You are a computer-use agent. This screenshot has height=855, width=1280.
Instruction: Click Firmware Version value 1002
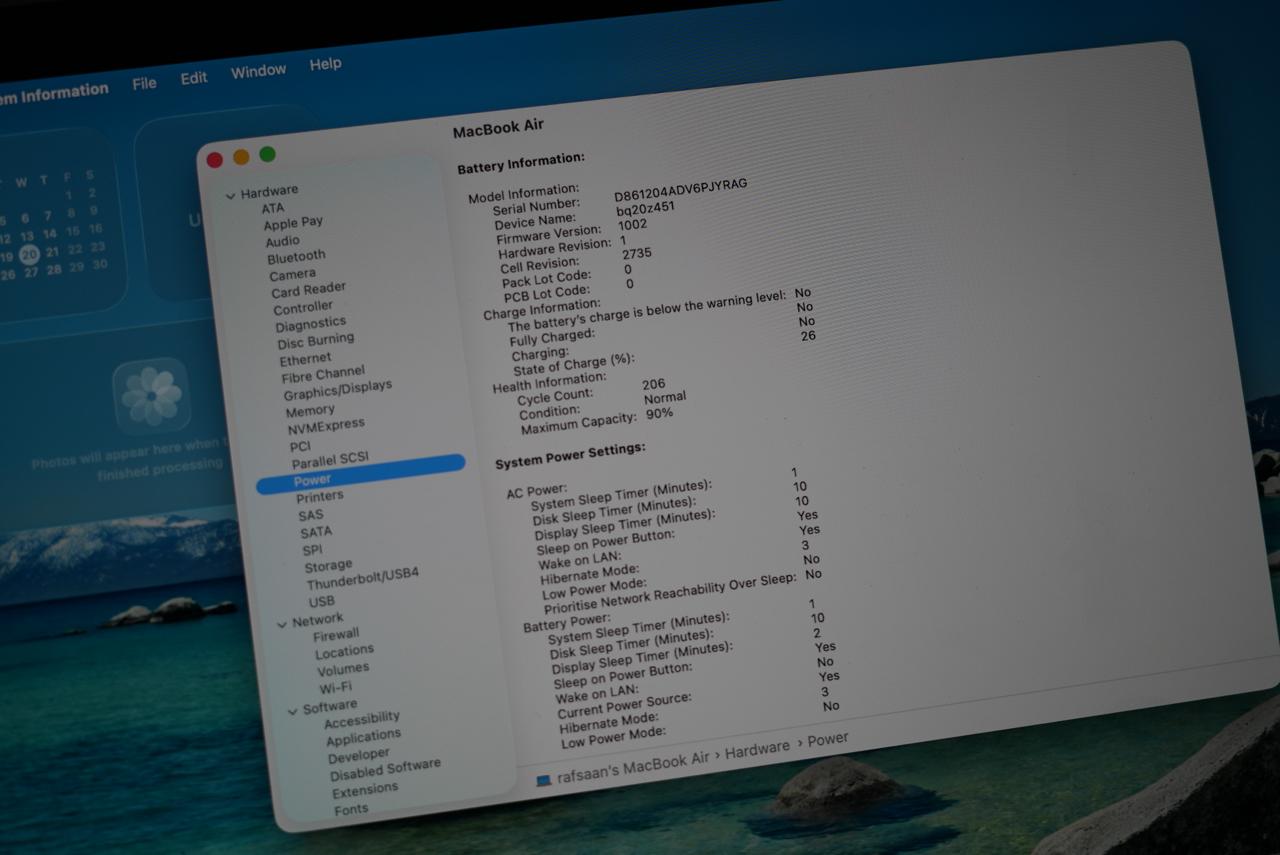632,225
